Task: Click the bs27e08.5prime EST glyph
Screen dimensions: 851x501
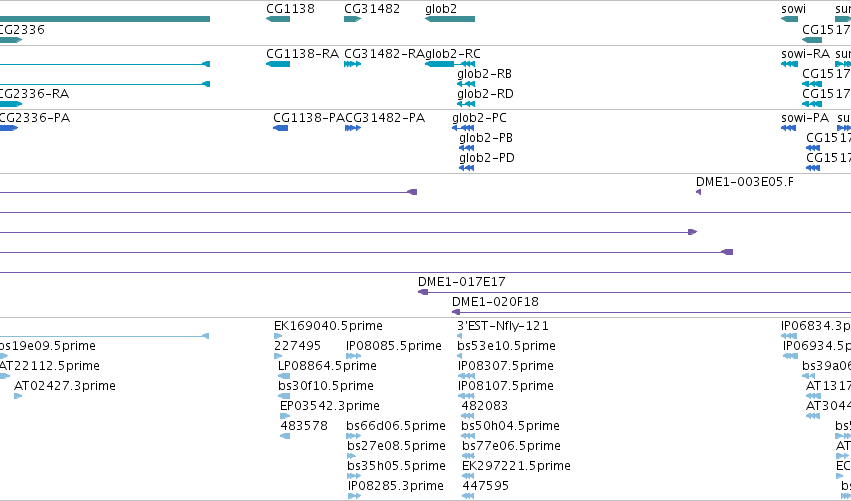Action: (x=352, y=456)
